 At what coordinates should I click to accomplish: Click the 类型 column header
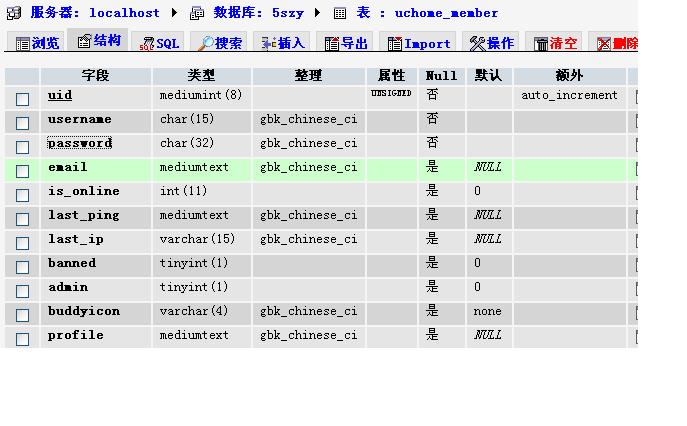tap(201, 76)
